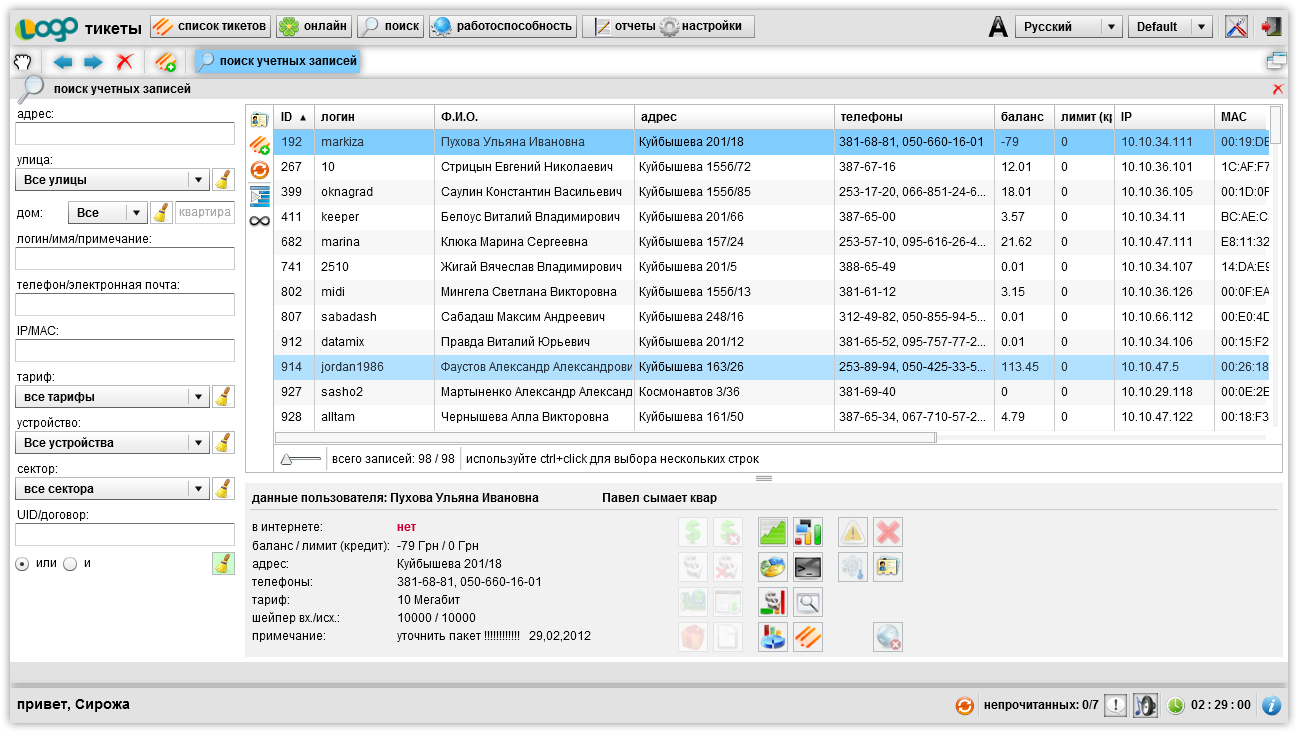Click the "онлайн" button in top bar
Viewport: 1298px width, 733px height.
(x=313, y=26)
